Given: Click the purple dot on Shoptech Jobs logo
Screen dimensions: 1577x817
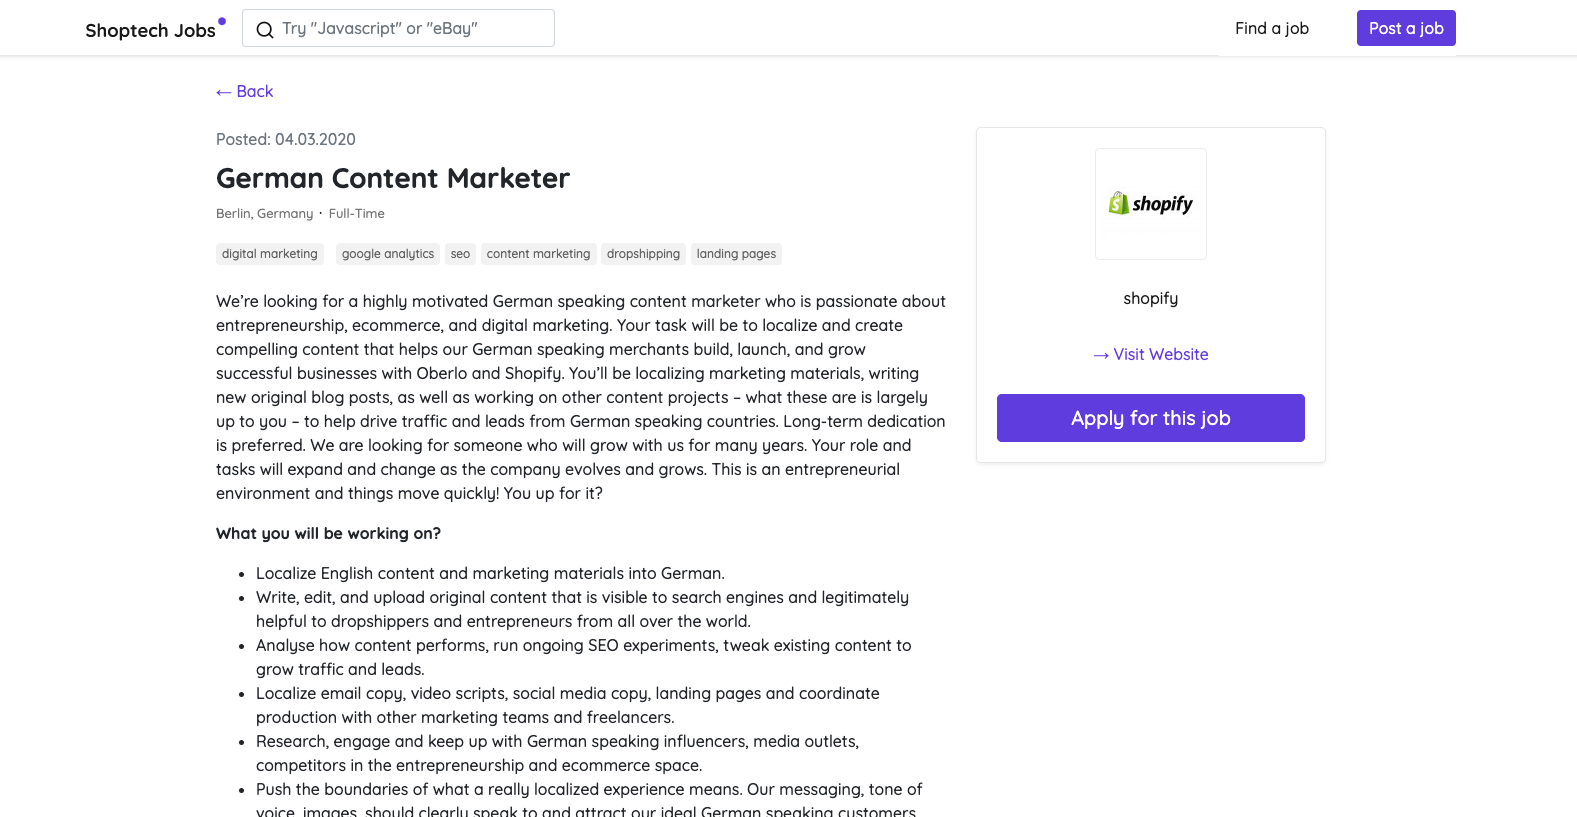Looking at the screenshot, I should click(x=221, y=20).
